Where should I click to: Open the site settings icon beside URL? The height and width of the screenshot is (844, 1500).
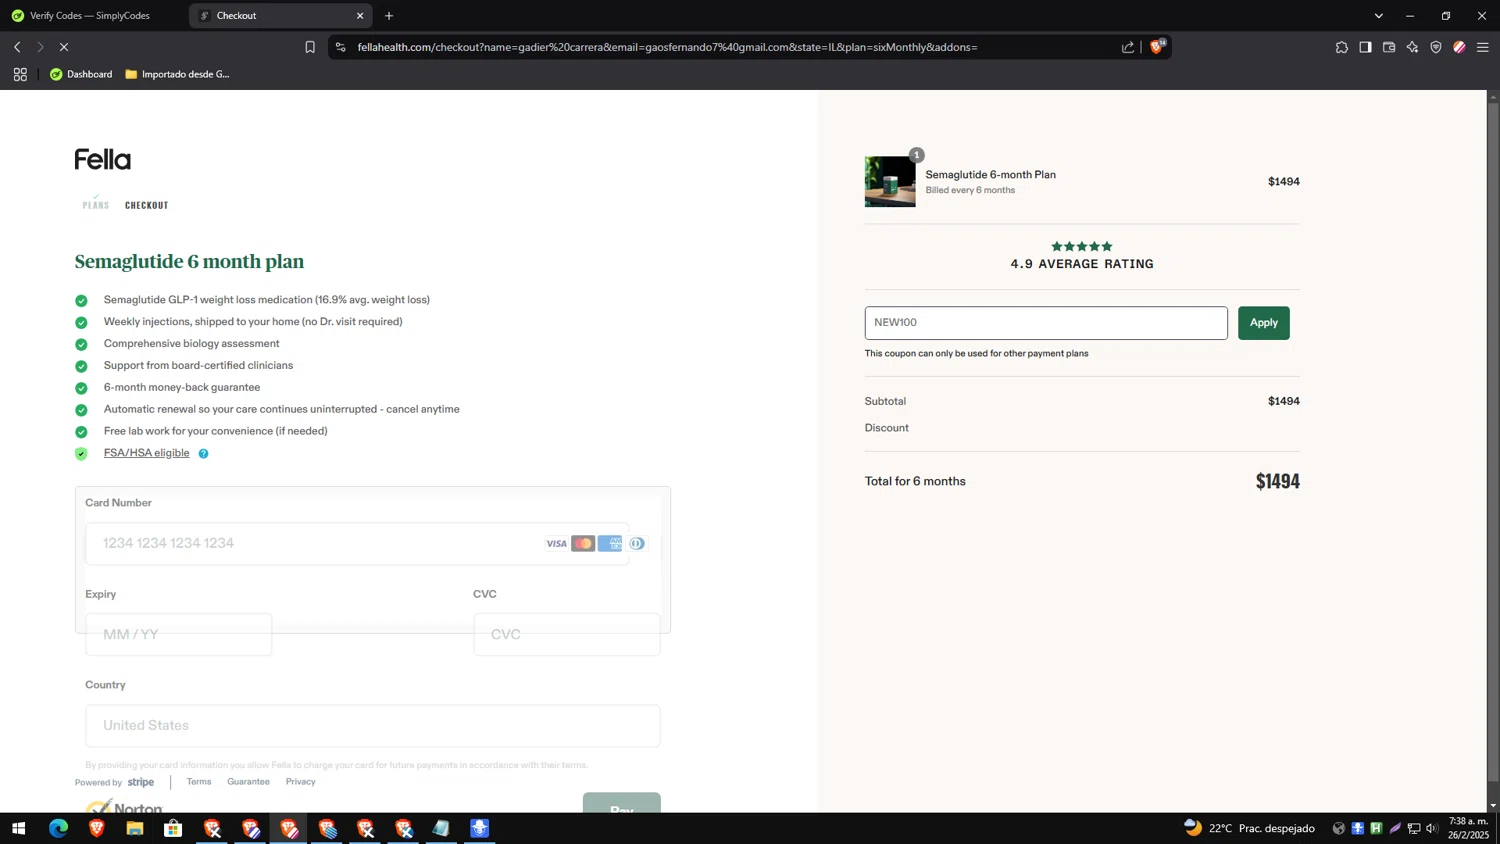tap(341, 47)
